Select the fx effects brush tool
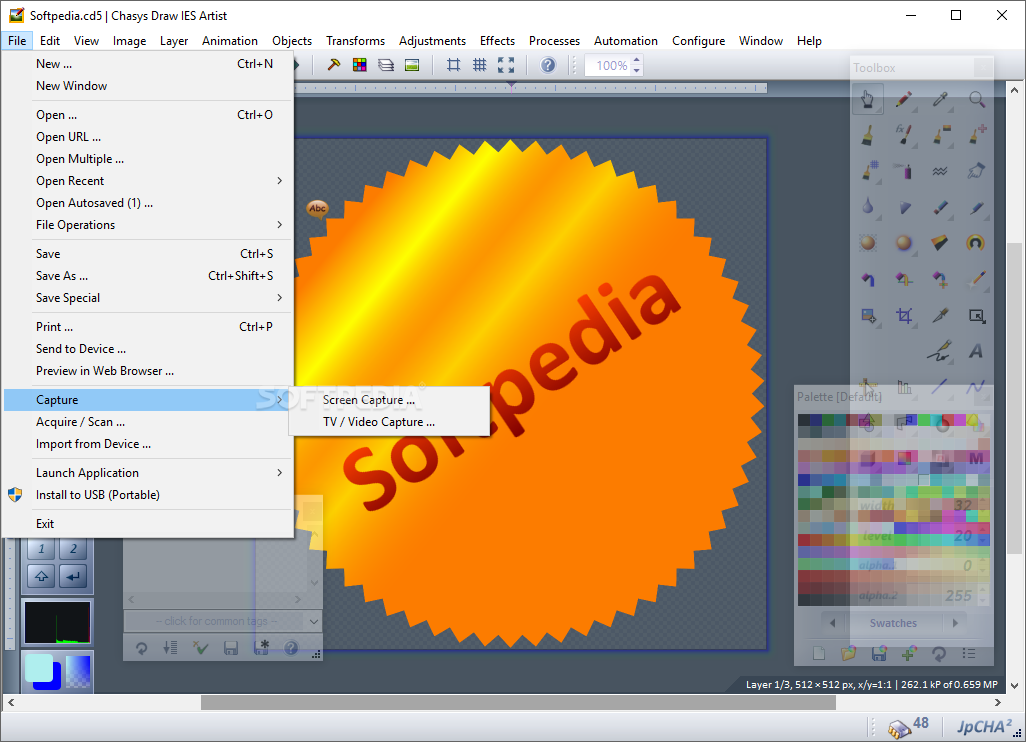 [904, 135]
